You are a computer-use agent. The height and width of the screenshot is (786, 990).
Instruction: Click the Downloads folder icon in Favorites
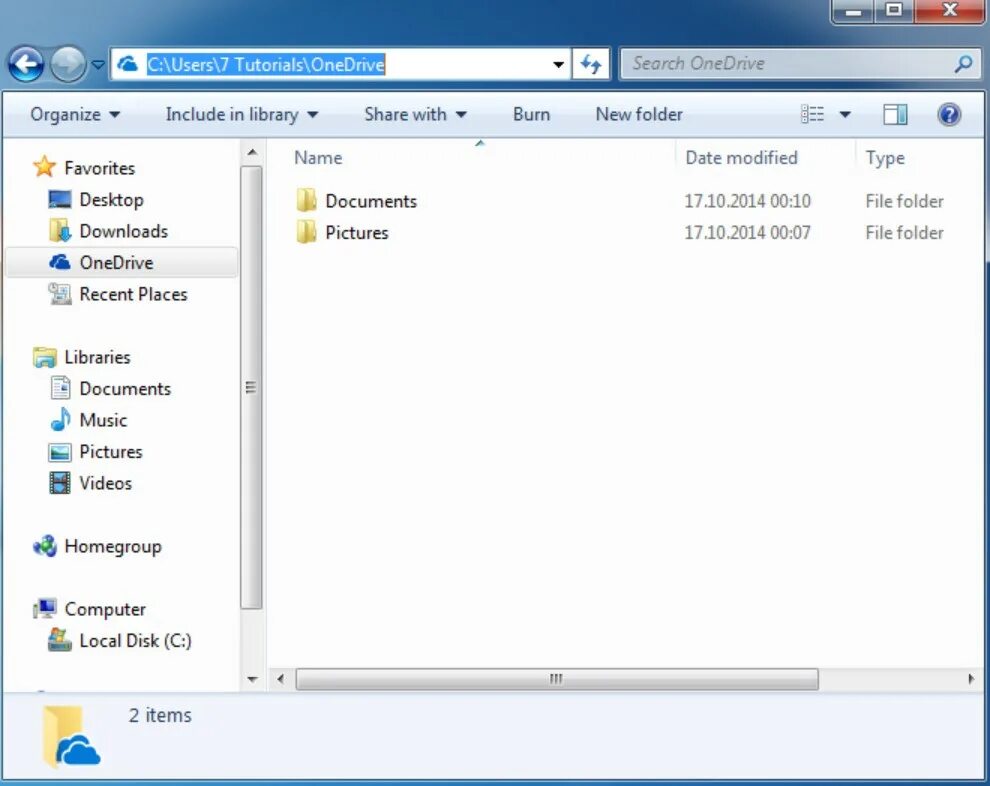(x=60, y=230)
